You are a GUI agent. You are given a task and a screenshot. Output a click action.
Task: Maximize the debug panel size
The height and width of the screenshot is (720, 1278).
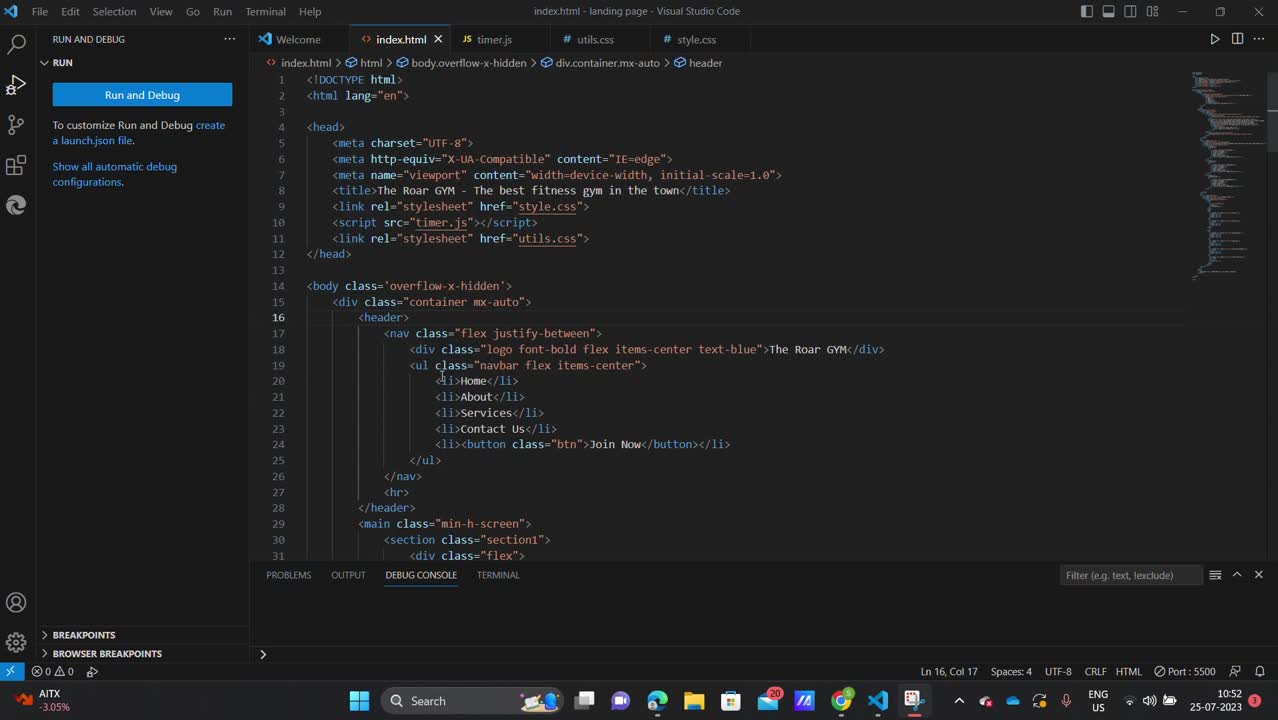[1237, 575]
